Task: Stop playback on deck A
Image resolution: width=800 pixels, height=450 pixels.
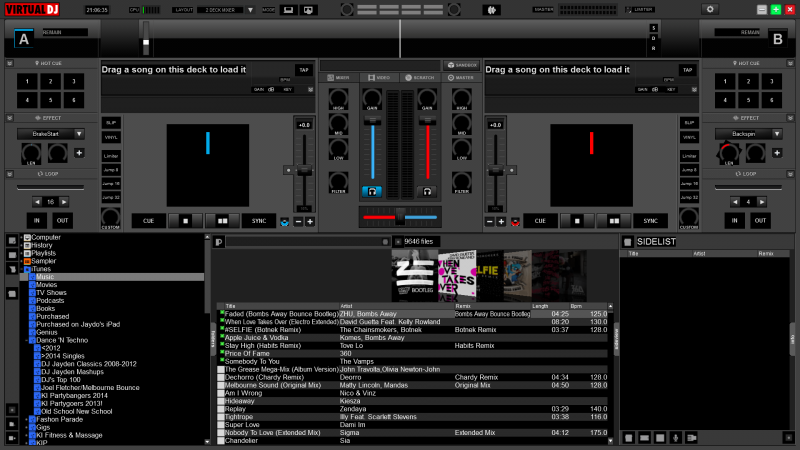Action: (x=185, y=221)
